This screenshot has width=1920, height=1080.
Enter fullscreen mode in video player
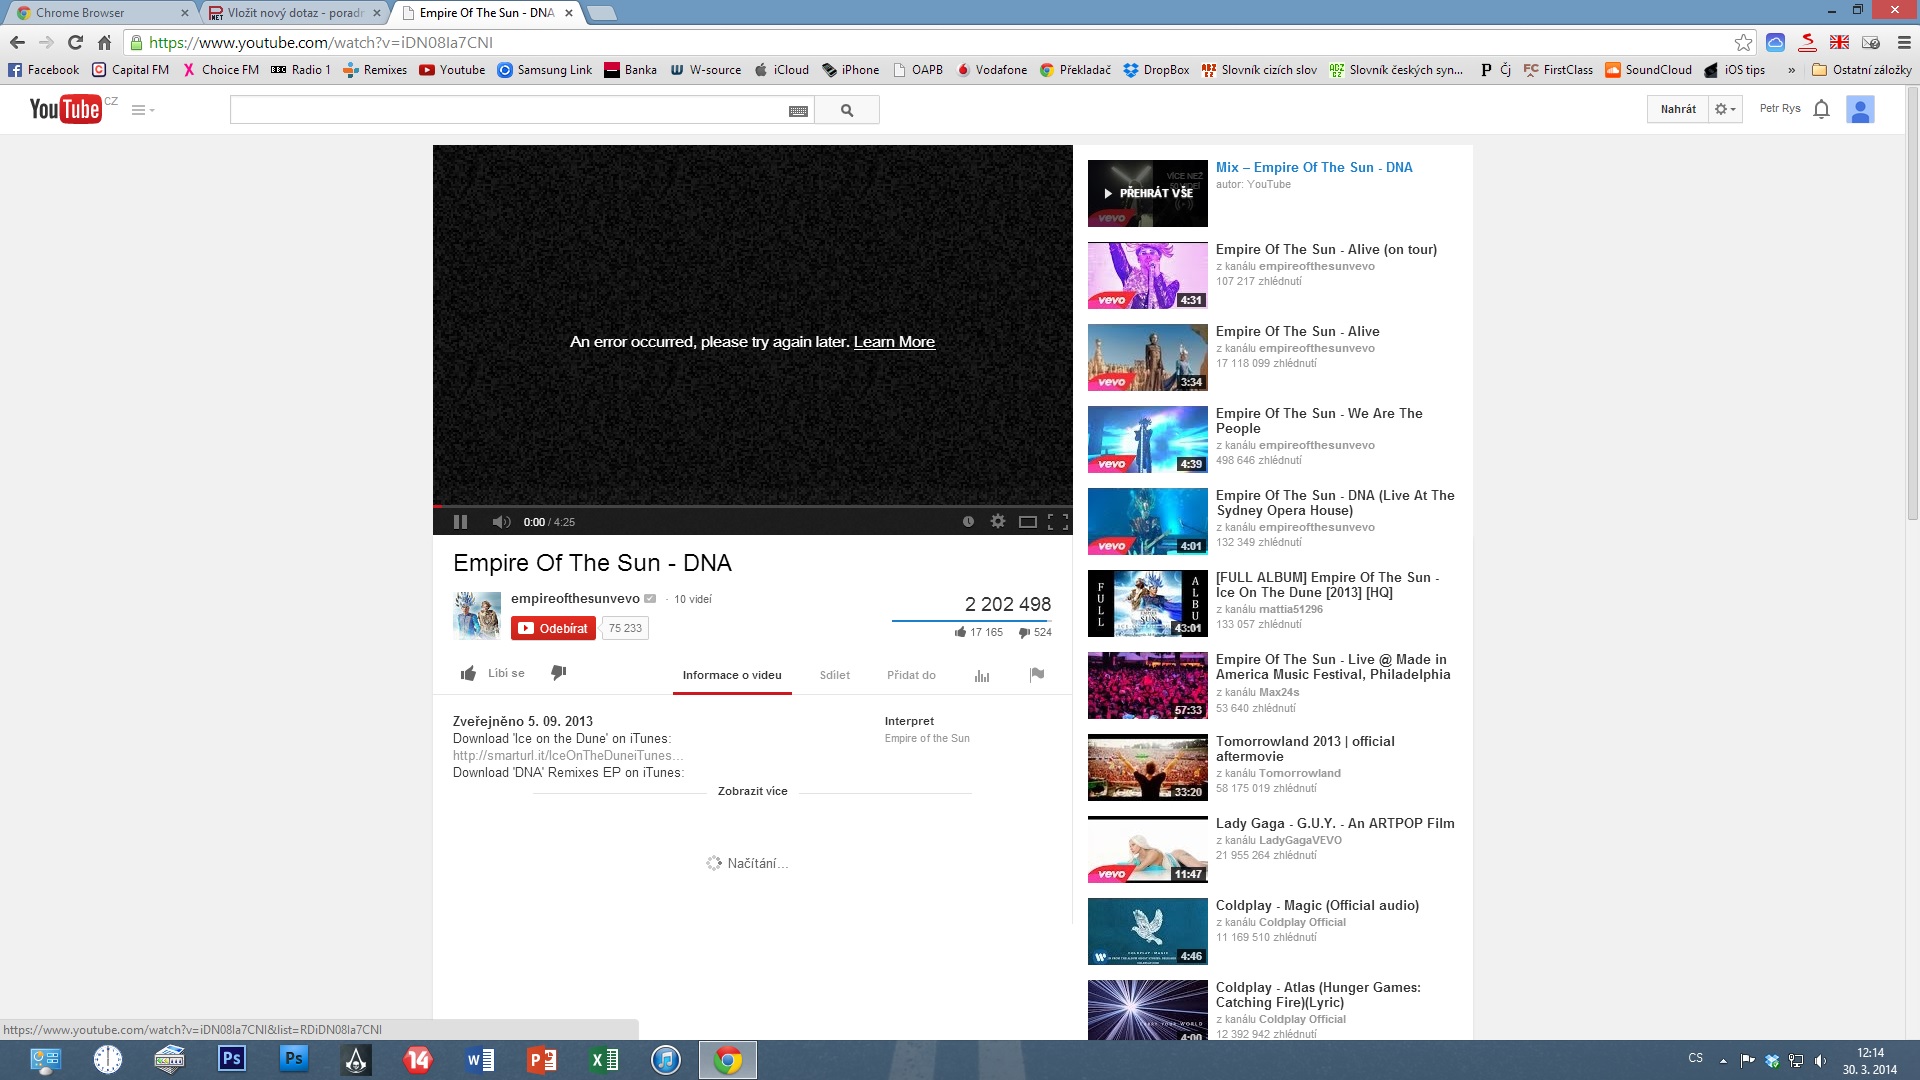click(1057, 521)
